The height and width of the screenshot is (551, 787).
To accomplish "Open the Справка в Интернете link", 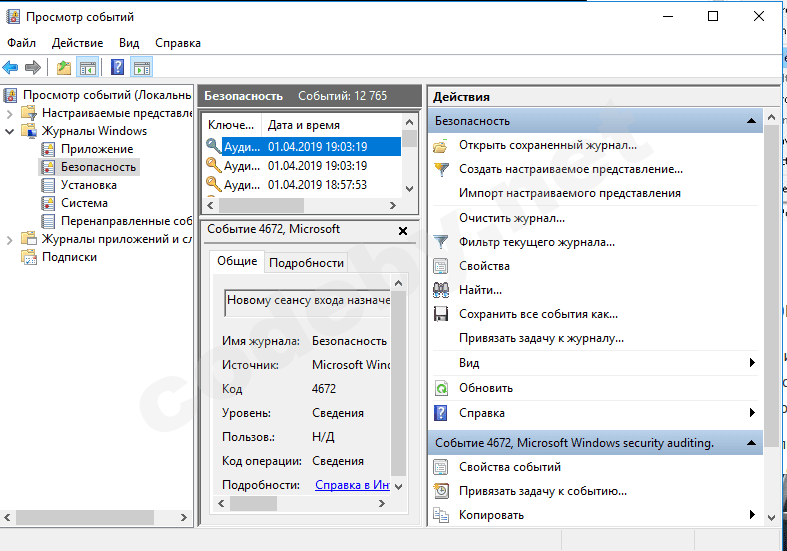I will [352, 485].
